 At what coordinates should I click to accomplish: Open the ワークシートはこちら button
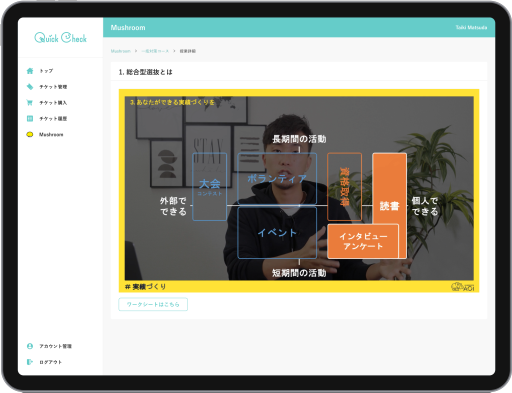point(153,304)
